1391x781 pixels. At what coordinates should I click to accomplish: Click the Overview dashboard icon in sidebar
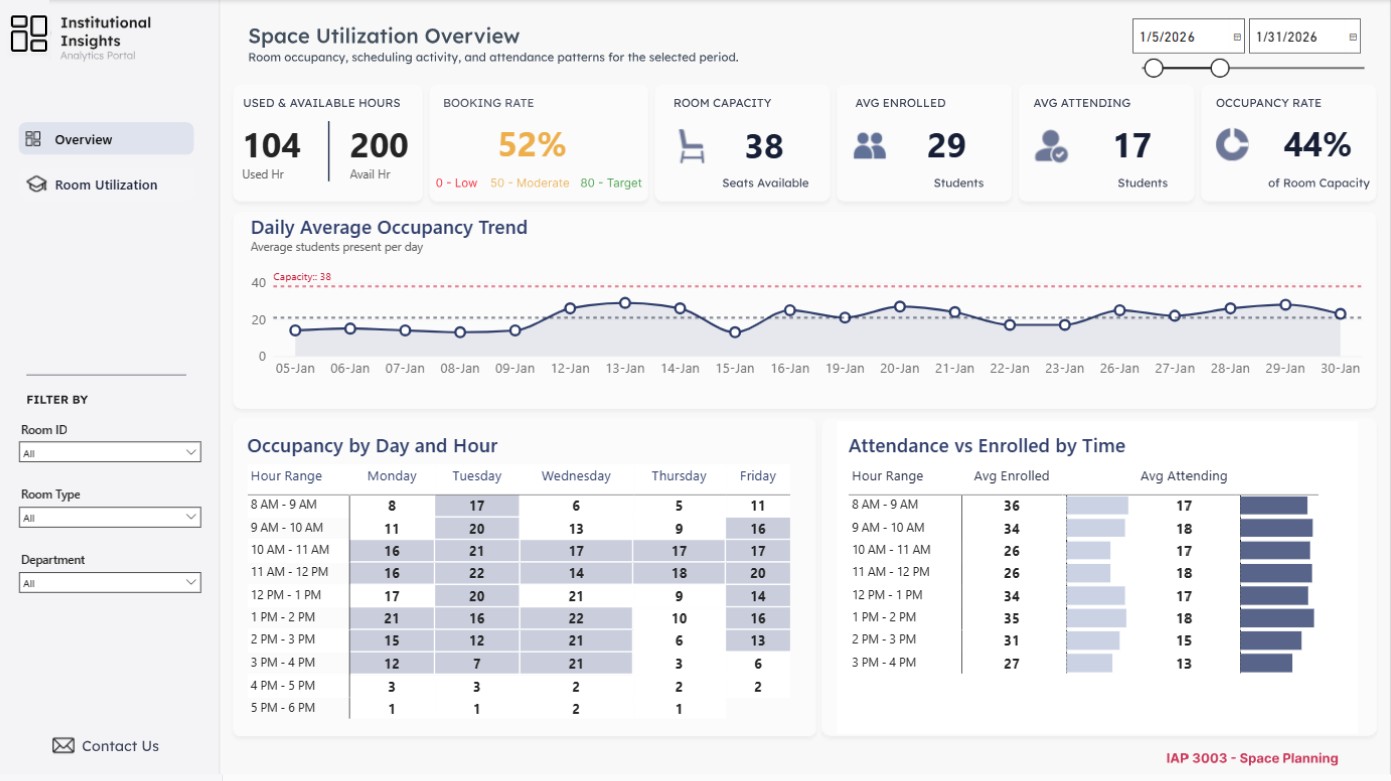(33, 139)
